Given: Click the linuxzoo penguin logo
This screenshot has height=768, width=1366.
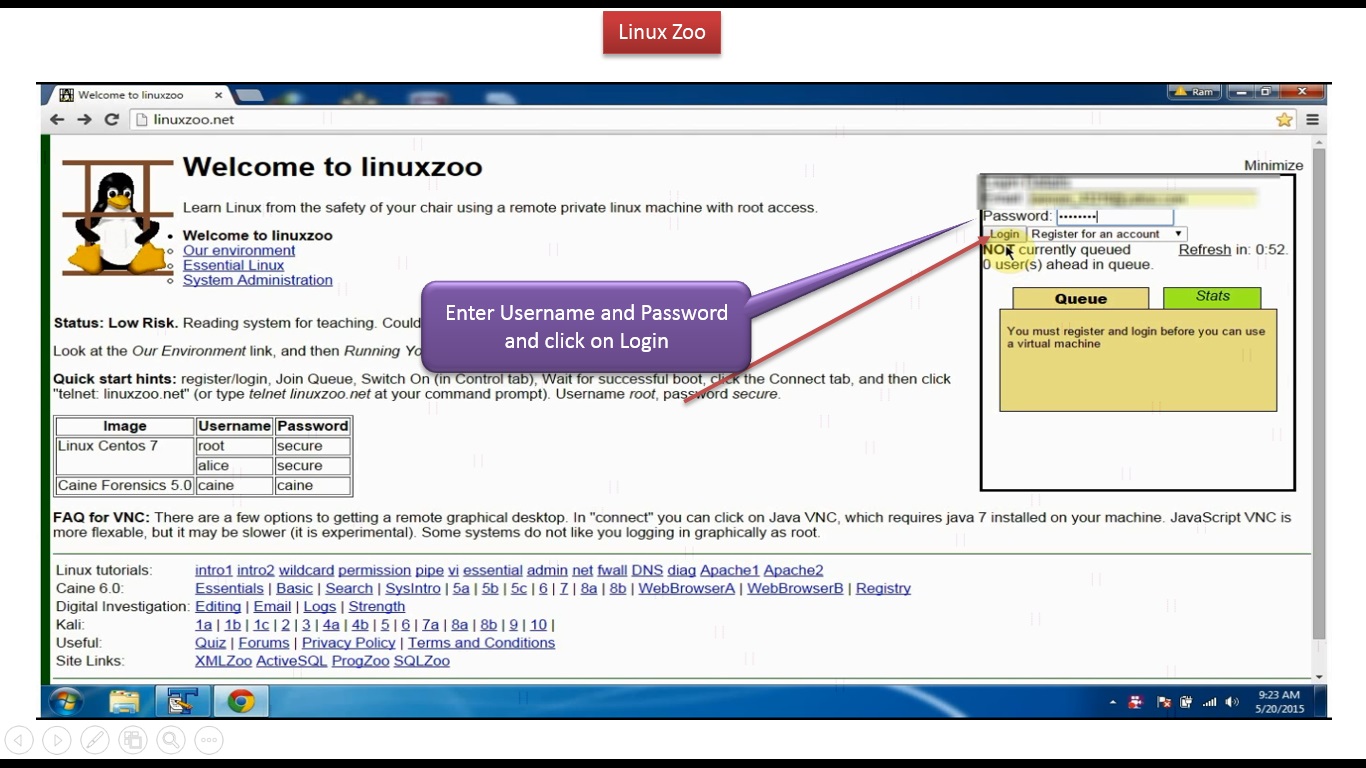Looking at the screenshot, I should point(118,218).
